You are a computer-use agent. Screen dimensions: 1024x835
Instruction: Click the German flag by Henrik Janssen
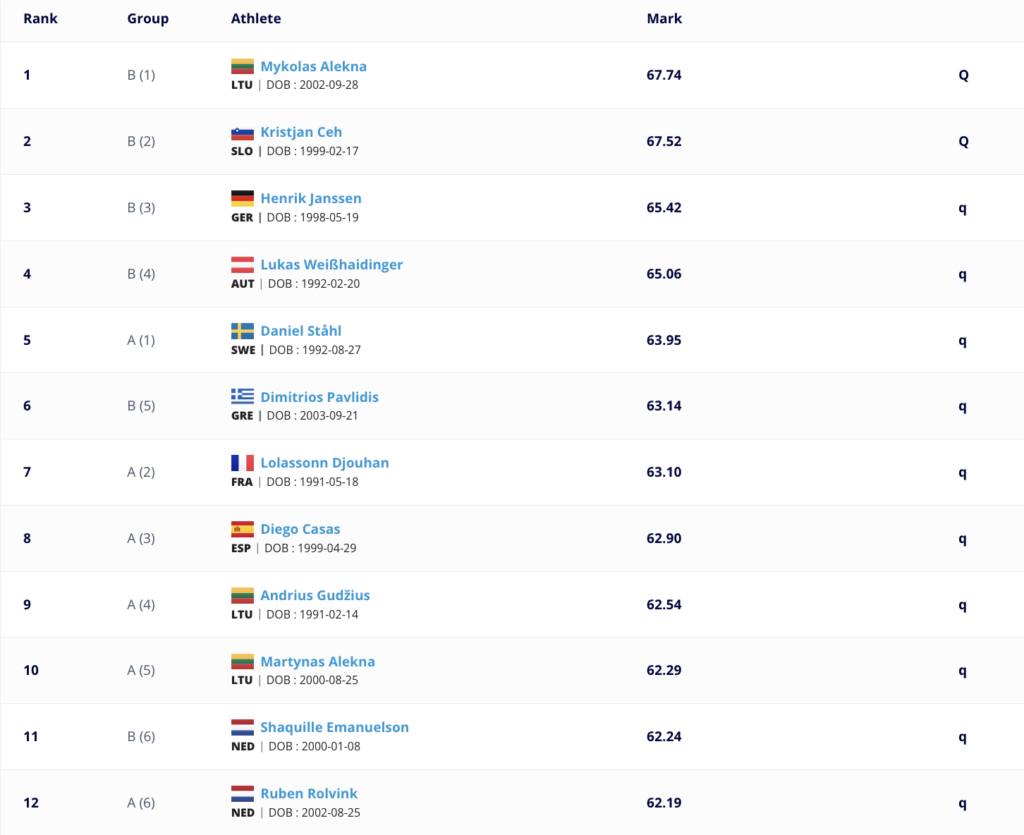pos(242,198)
